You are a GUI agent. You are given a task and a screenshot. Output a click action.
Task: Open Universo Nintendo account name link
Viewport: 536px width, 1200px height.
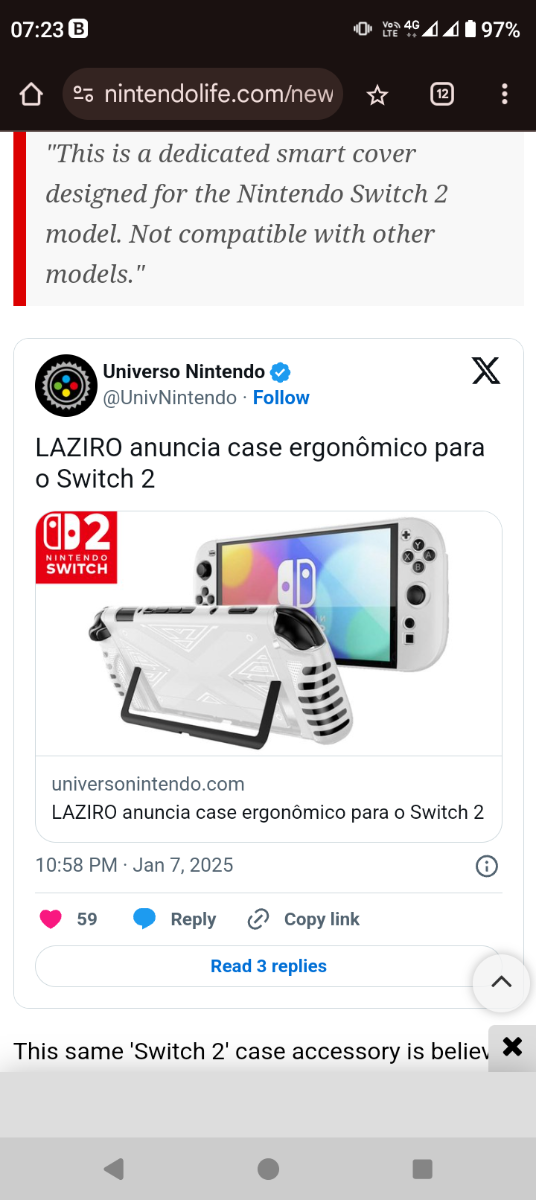(x=184, y=372)
